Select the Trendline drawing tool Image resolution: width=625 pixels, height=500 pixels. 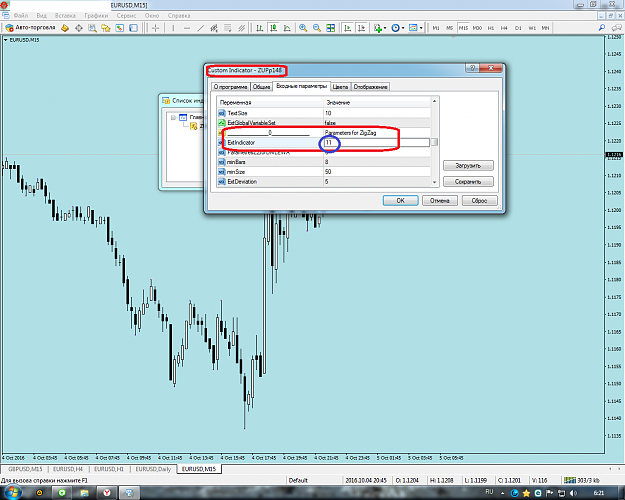pos(200,28)
